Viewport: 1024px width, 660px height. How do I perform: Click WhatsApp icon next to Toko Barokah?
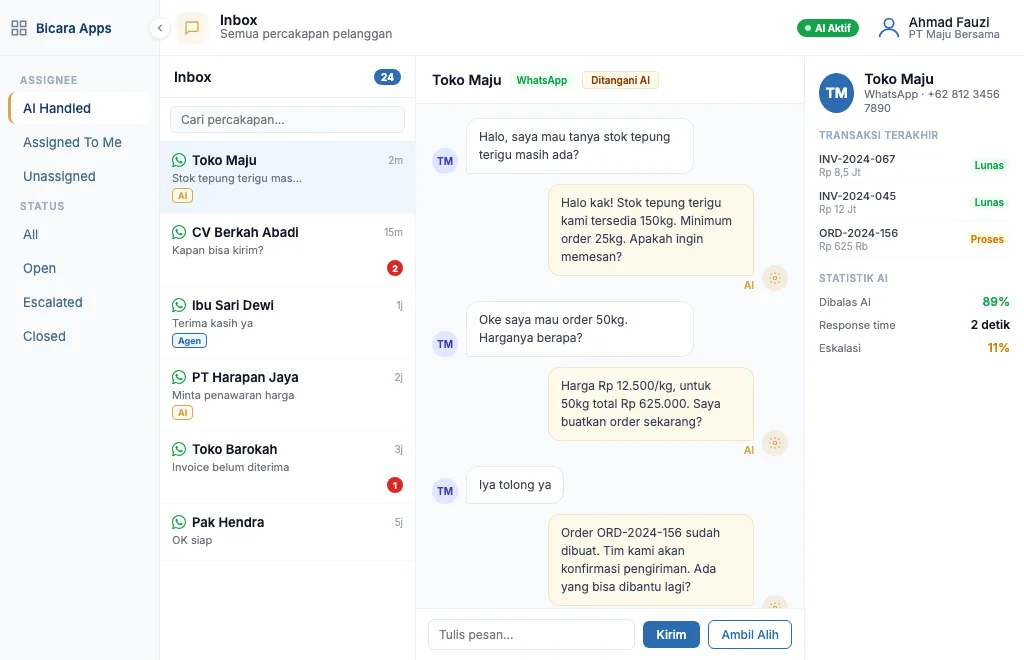[x=179, y=449]
